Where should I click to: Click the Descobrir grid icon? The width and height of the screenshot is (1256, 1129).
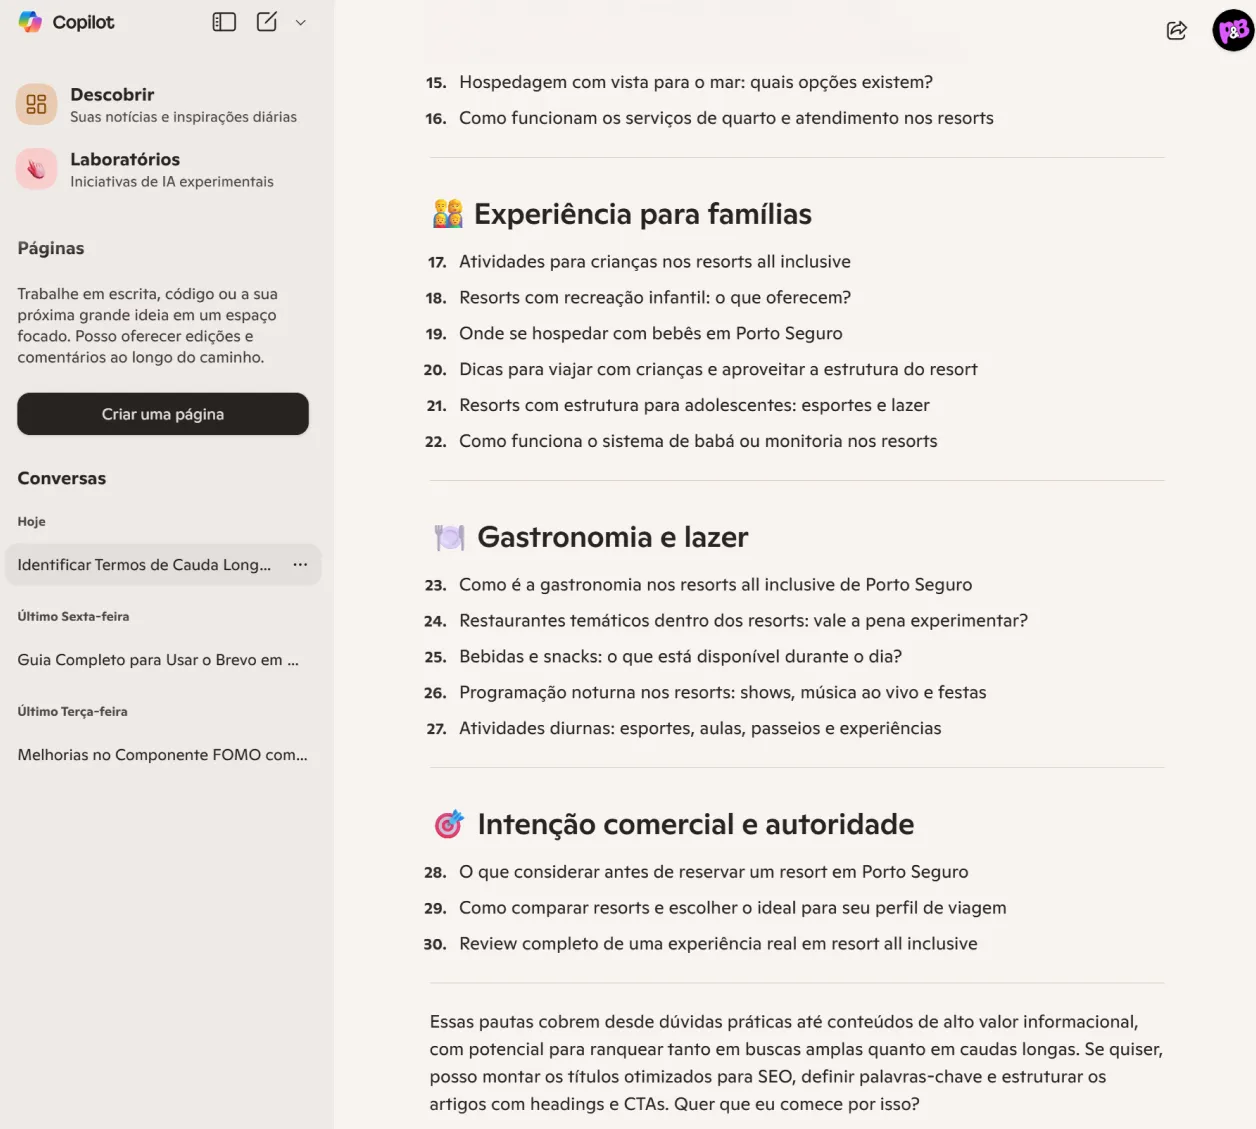point(36,104)
